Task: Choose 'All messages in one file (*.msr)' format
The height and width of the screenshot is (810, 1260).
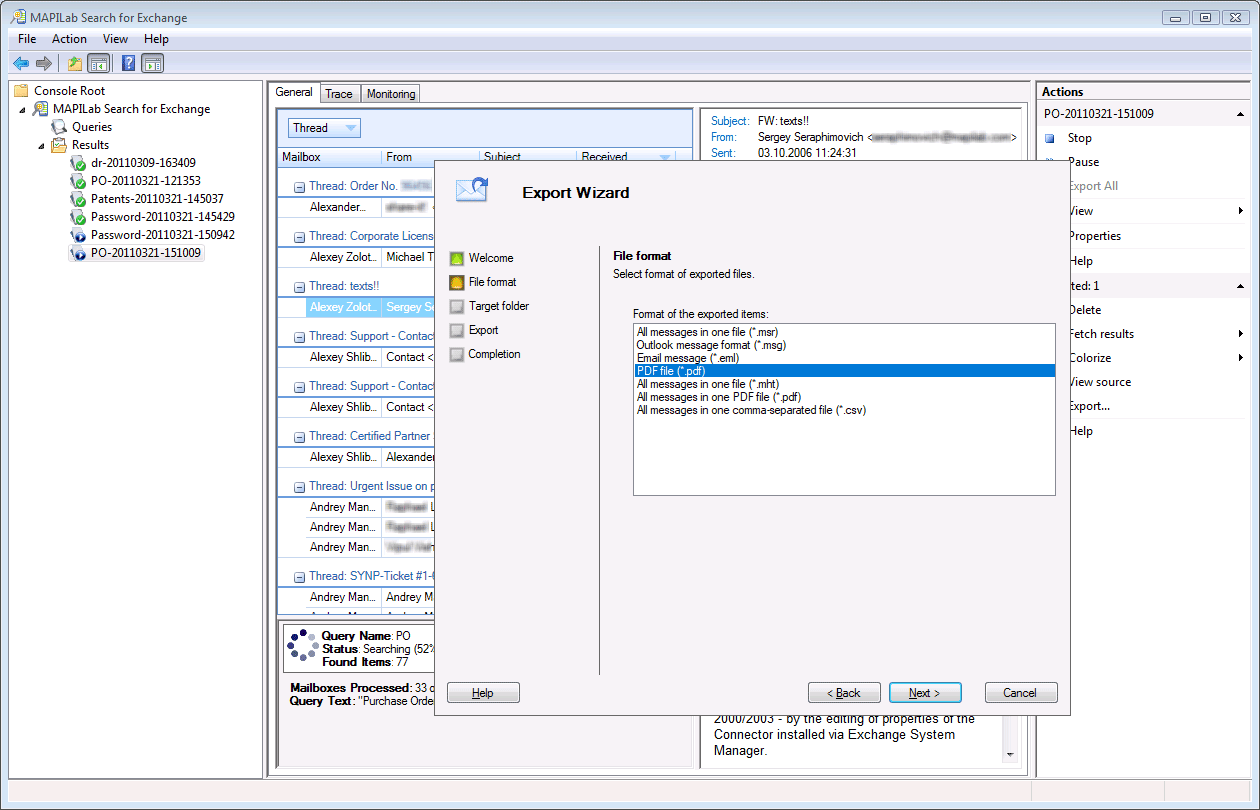Action: (844, 331)
